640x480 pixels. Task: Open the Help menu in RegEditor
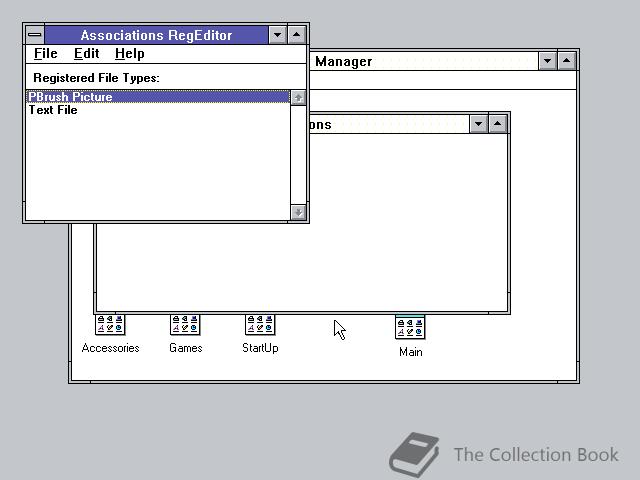(x=129, y=53)
